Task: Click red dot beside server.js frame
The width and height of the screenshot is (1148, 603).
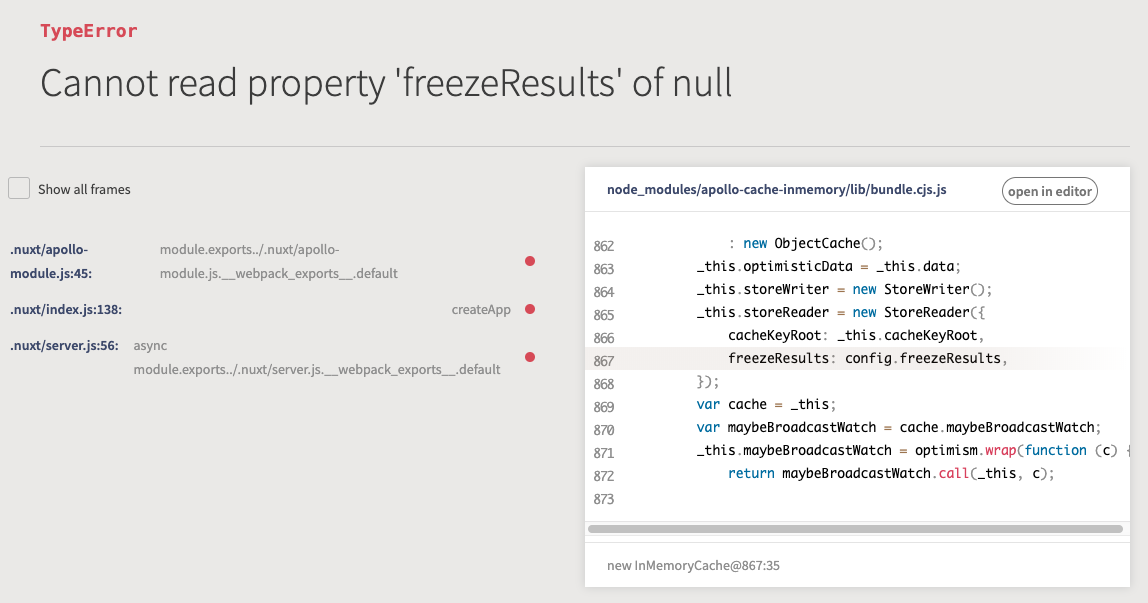Action: (x=530, y=357)
